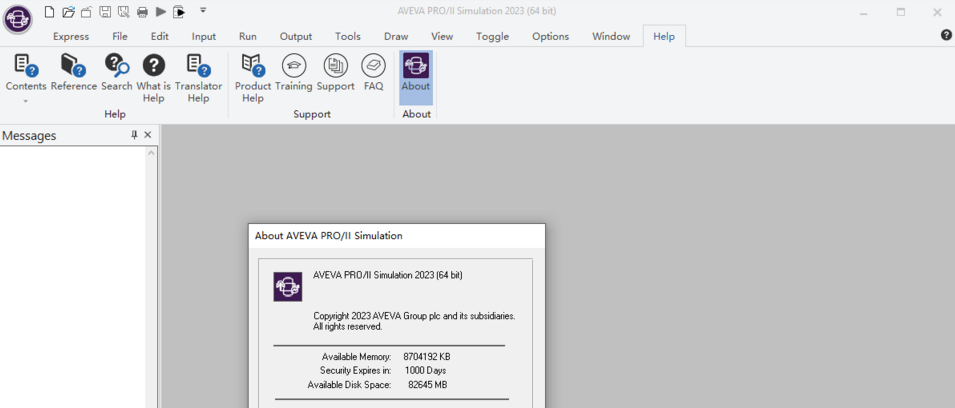Switch to the Input tab

pos(204,37)
